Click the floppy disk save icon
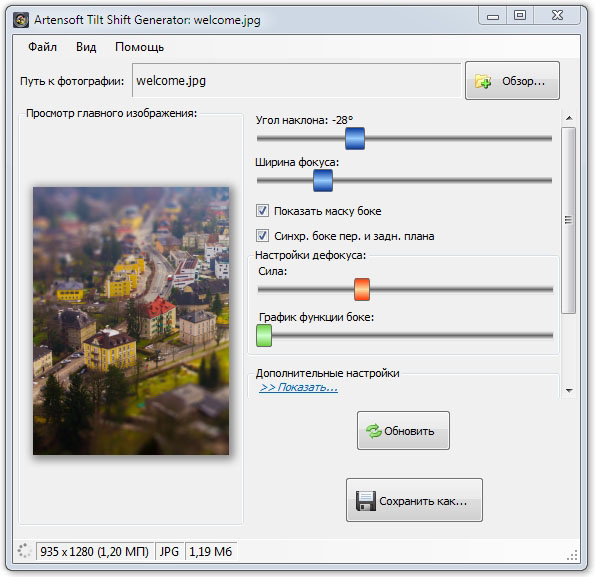595x577 pixels. click(366, 501)
